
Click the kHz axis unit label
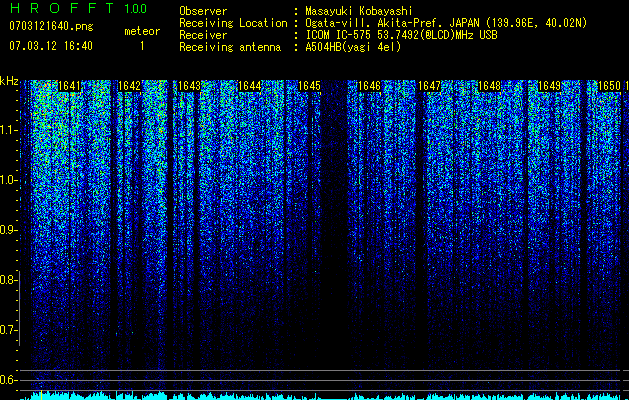(9, 81)
